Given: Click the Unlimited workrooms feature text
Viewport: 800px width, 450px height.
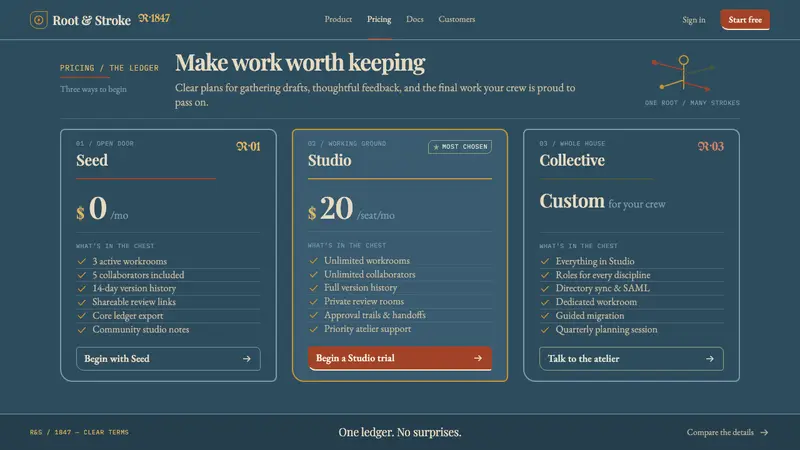Looking at the screenshot, I should click(367, 261).
